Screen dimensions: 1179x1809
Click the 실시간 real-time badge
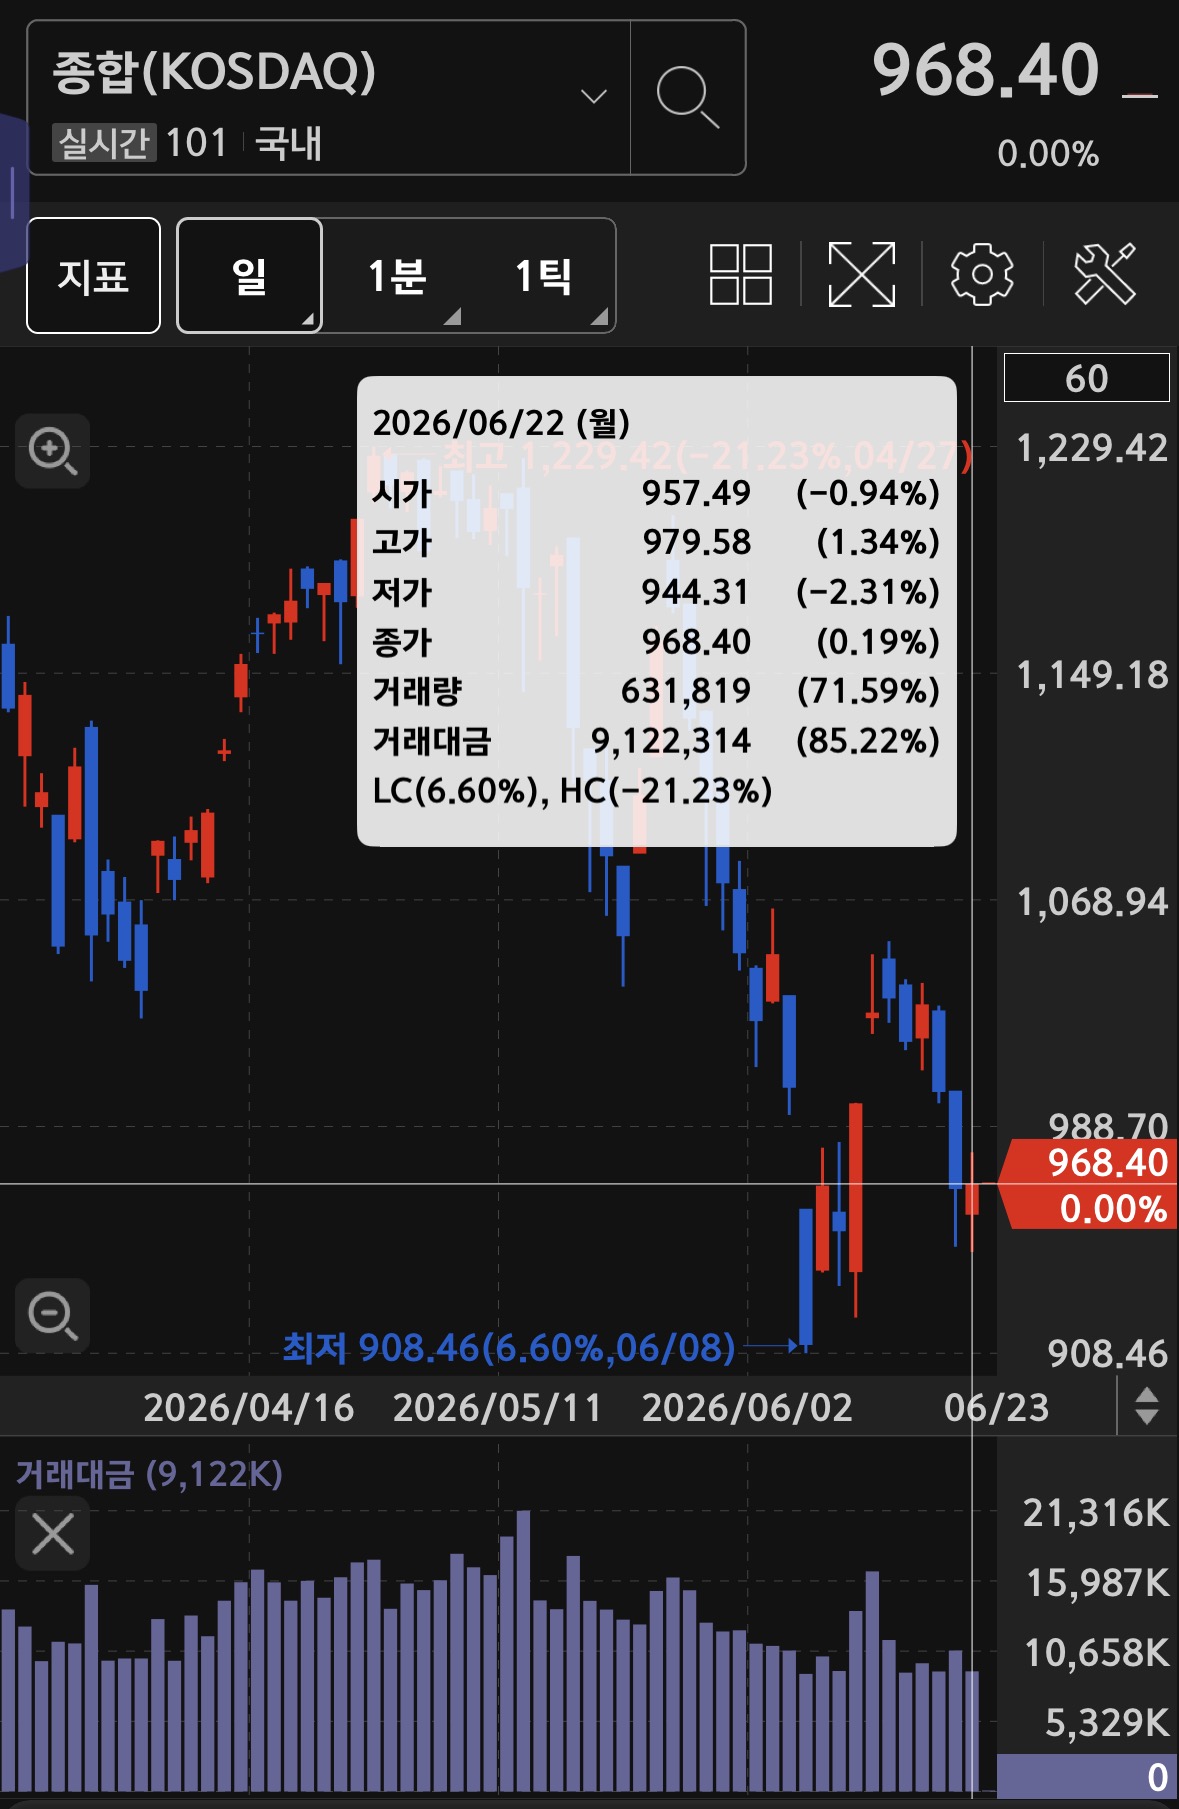coord(103,143)
